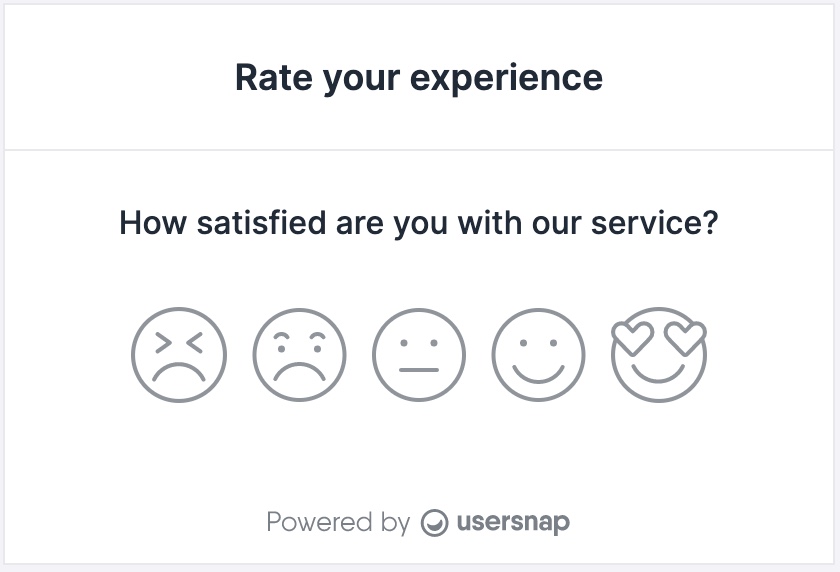The height and width of the screenshot is (572, 840).
Task: Select the smiling face rating
Action: 538,355
